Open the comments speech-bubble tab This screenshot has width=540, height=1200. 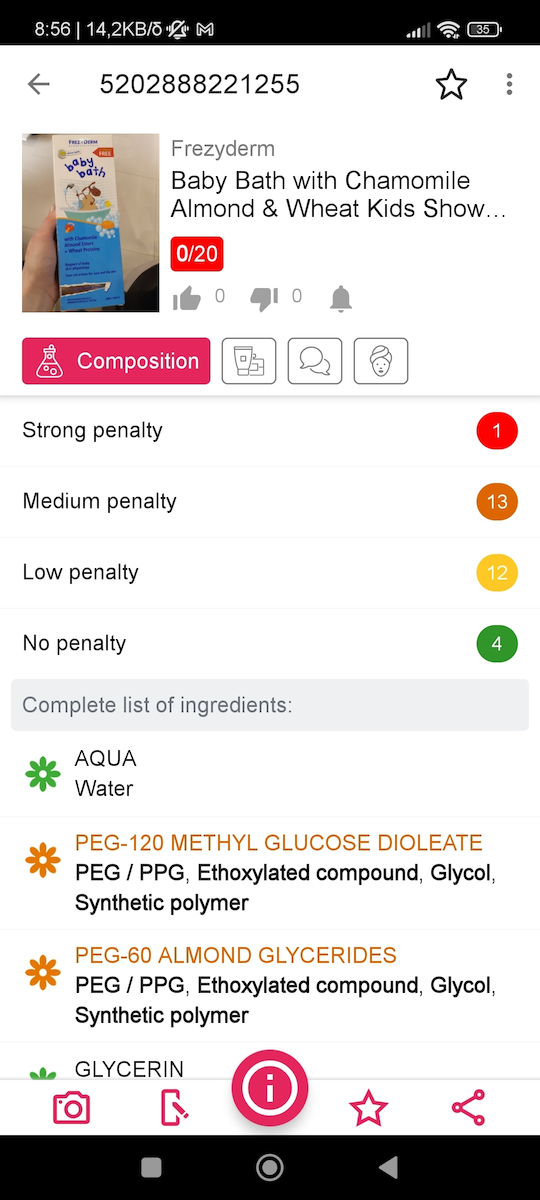(x=315, y=361)
